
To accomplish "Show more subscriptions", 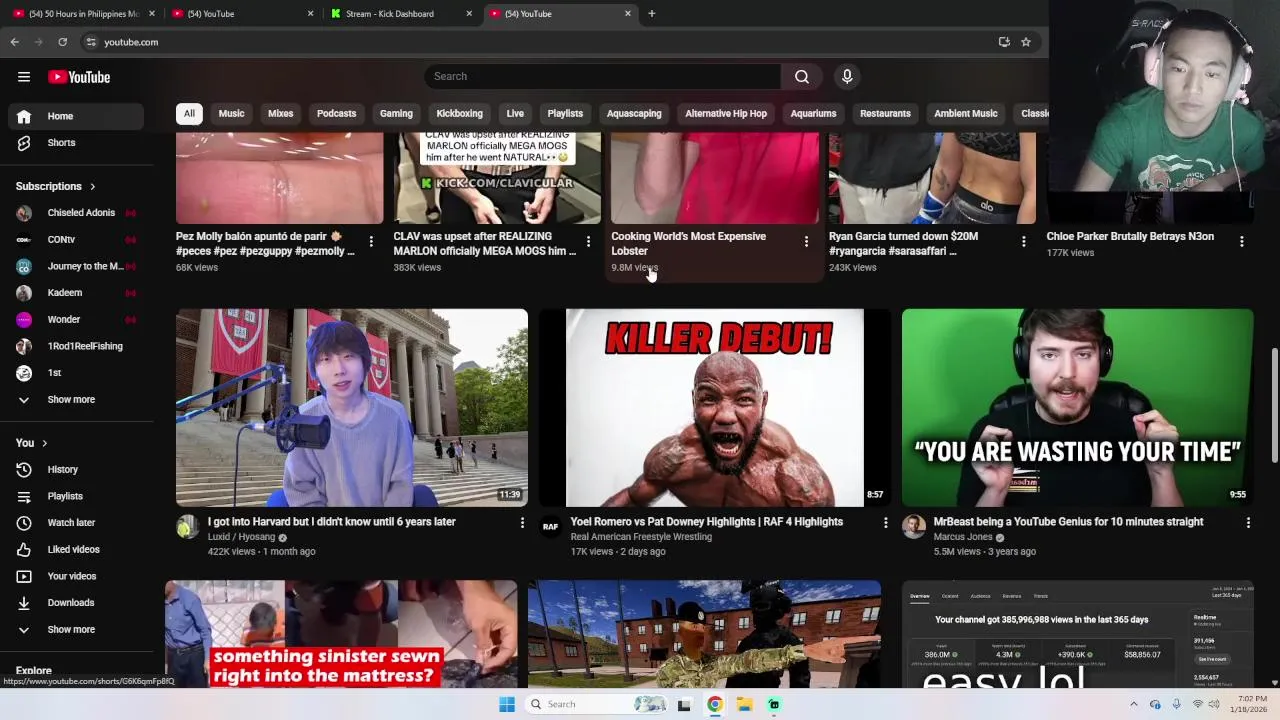I will [x=76, y=399].
